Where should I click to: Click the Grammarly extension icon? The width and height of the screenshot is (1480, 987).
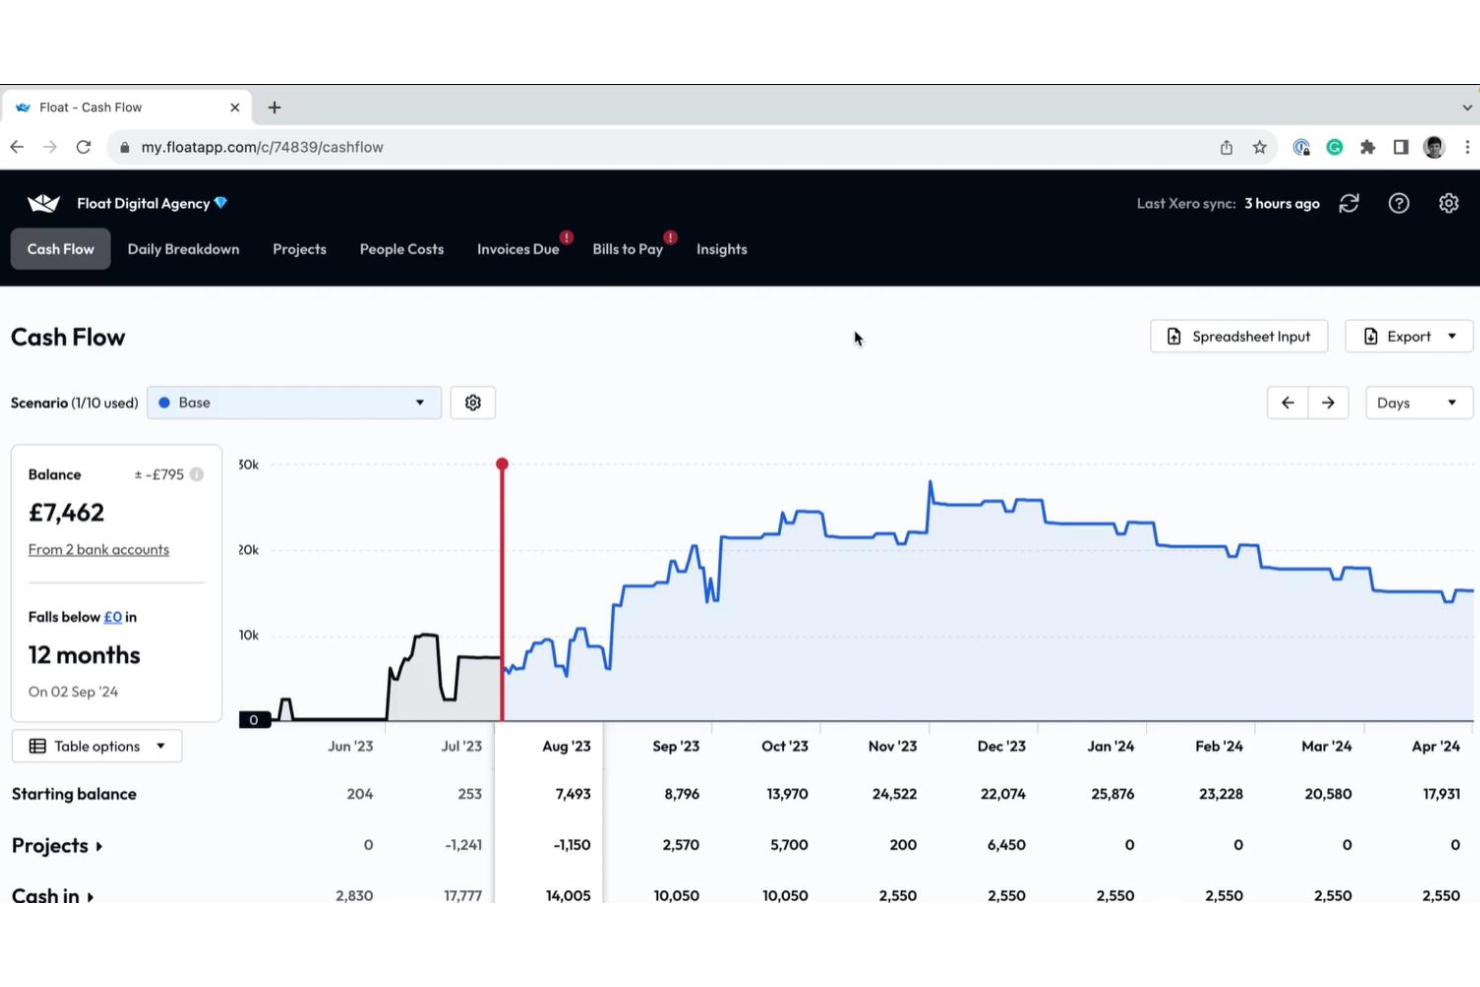click(1334, 147)
